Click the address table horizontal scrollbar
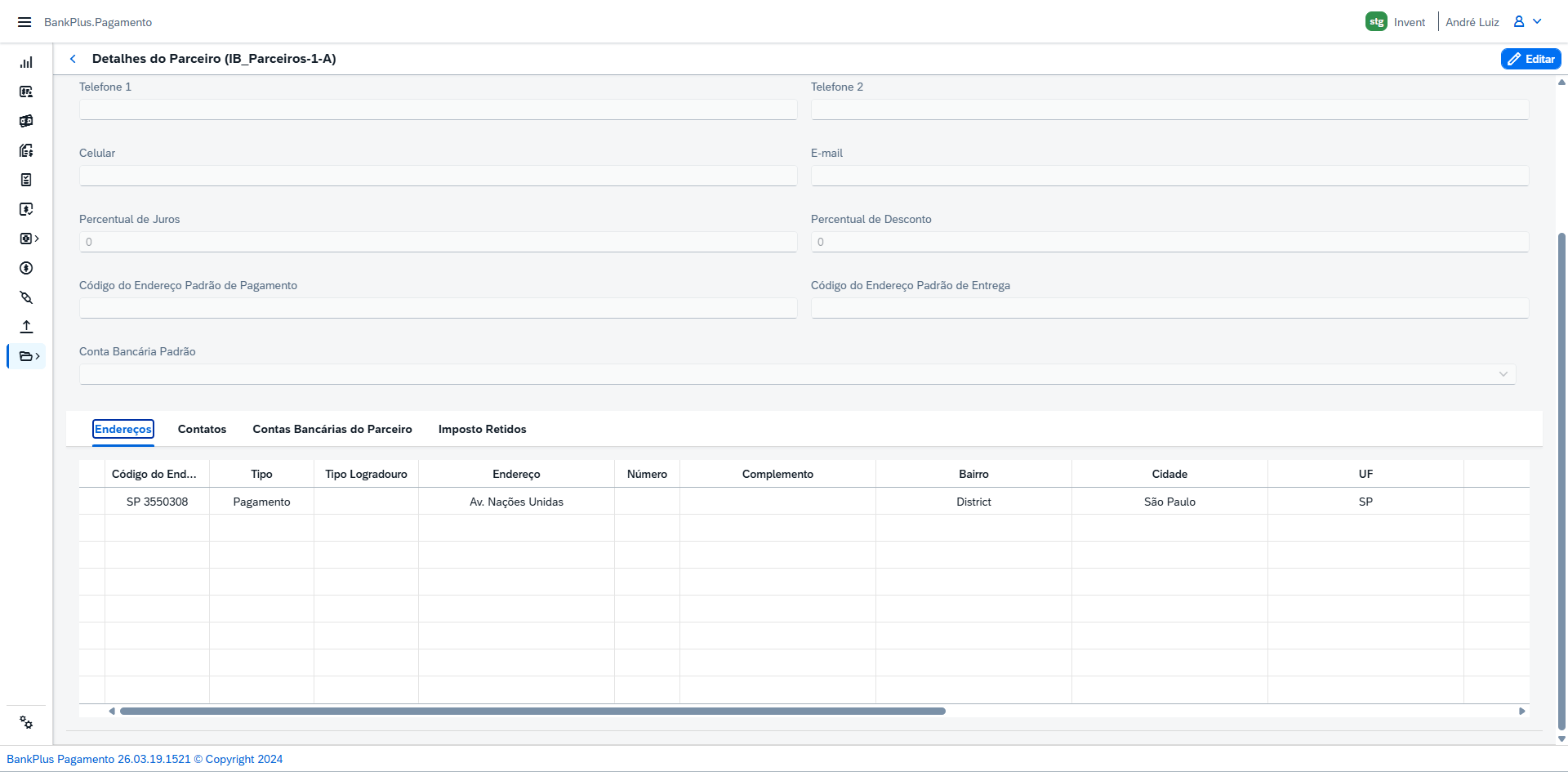This screenshot has width=1568, height=772. coord(532,711)
